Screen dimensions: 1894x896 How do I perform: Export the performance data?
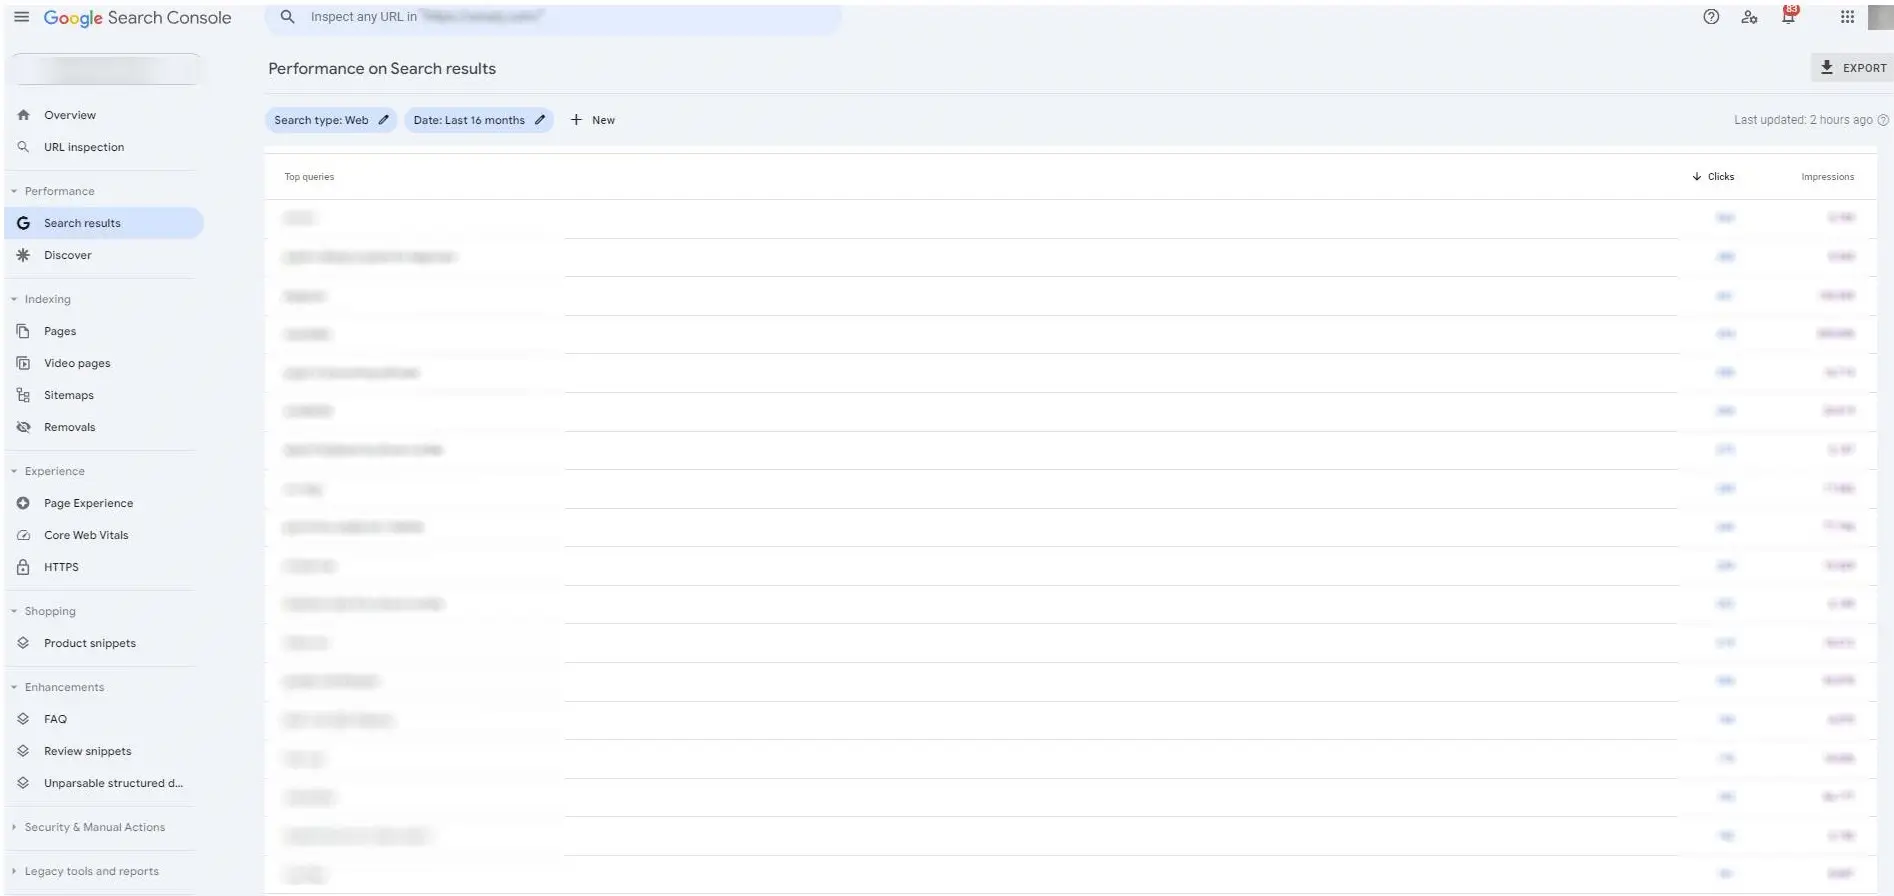[x=1852, y=68]
